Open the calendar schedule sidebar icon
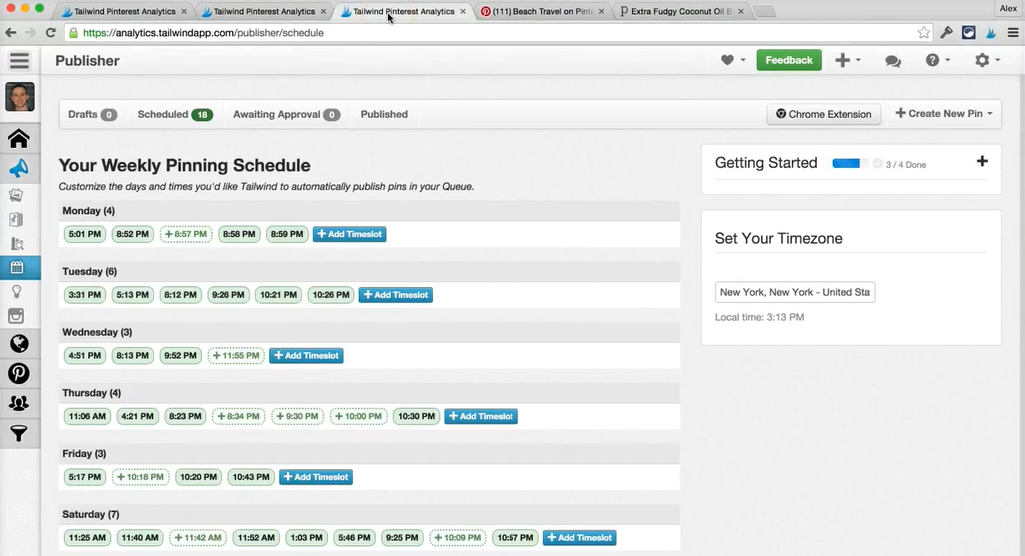Image resolution: width=1025 pixels, height=556 pixels. click(x=18, y=267)
